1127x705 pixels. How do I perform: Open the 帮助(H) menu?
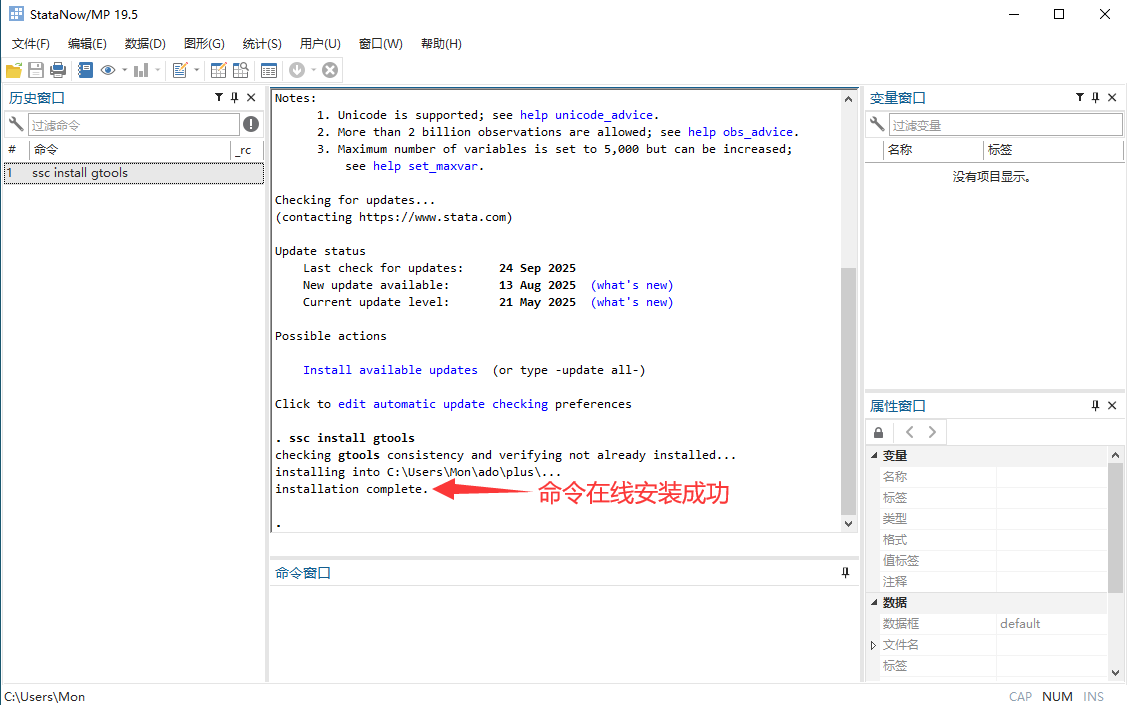tap(441, 44)
